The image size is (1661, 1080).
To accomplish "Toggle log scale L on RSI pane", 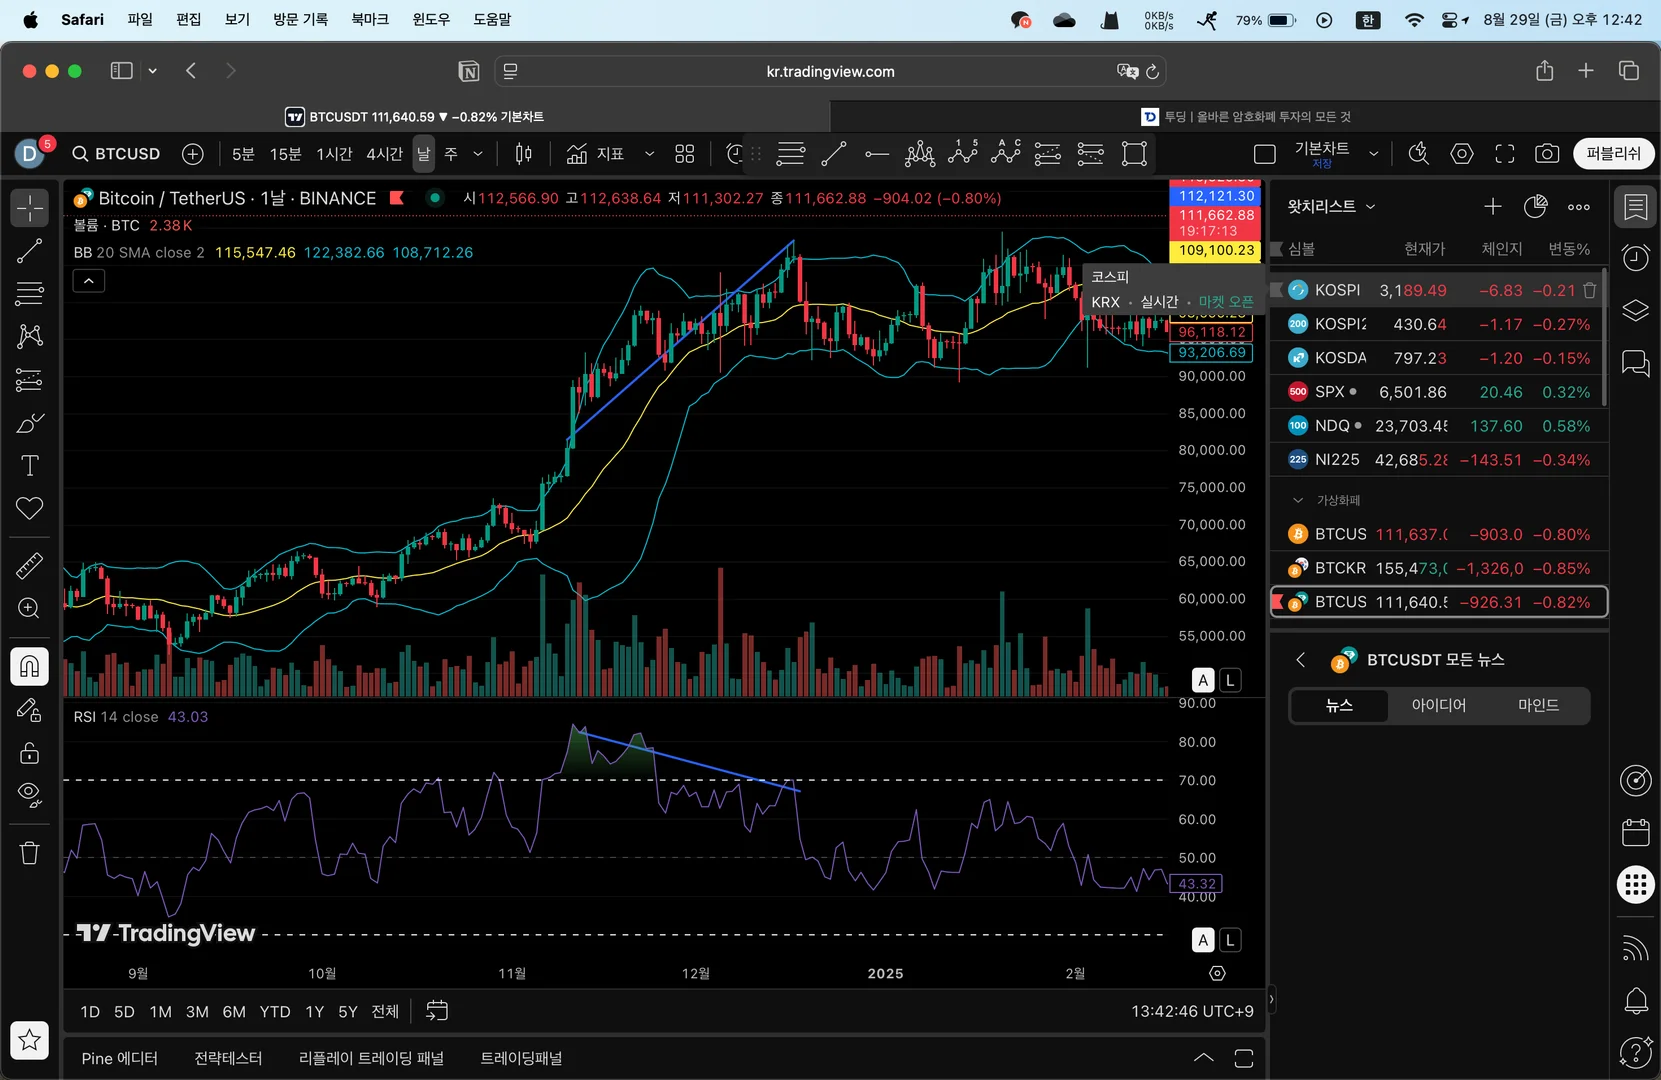I will click(1230, 940).
